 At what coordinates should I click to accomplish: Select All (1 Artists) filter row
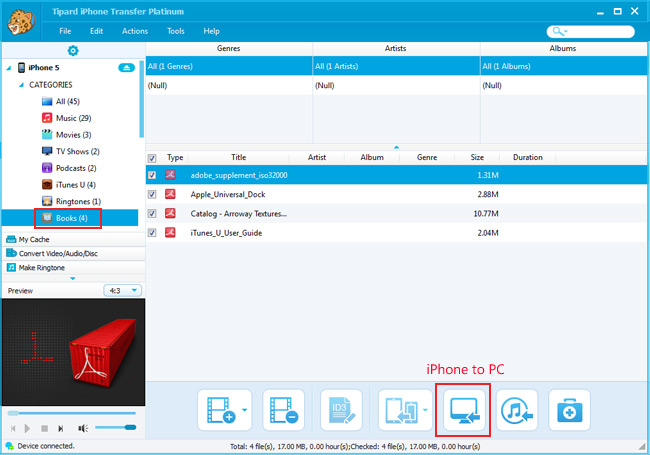pyautogui.click(x=396, y=66)
